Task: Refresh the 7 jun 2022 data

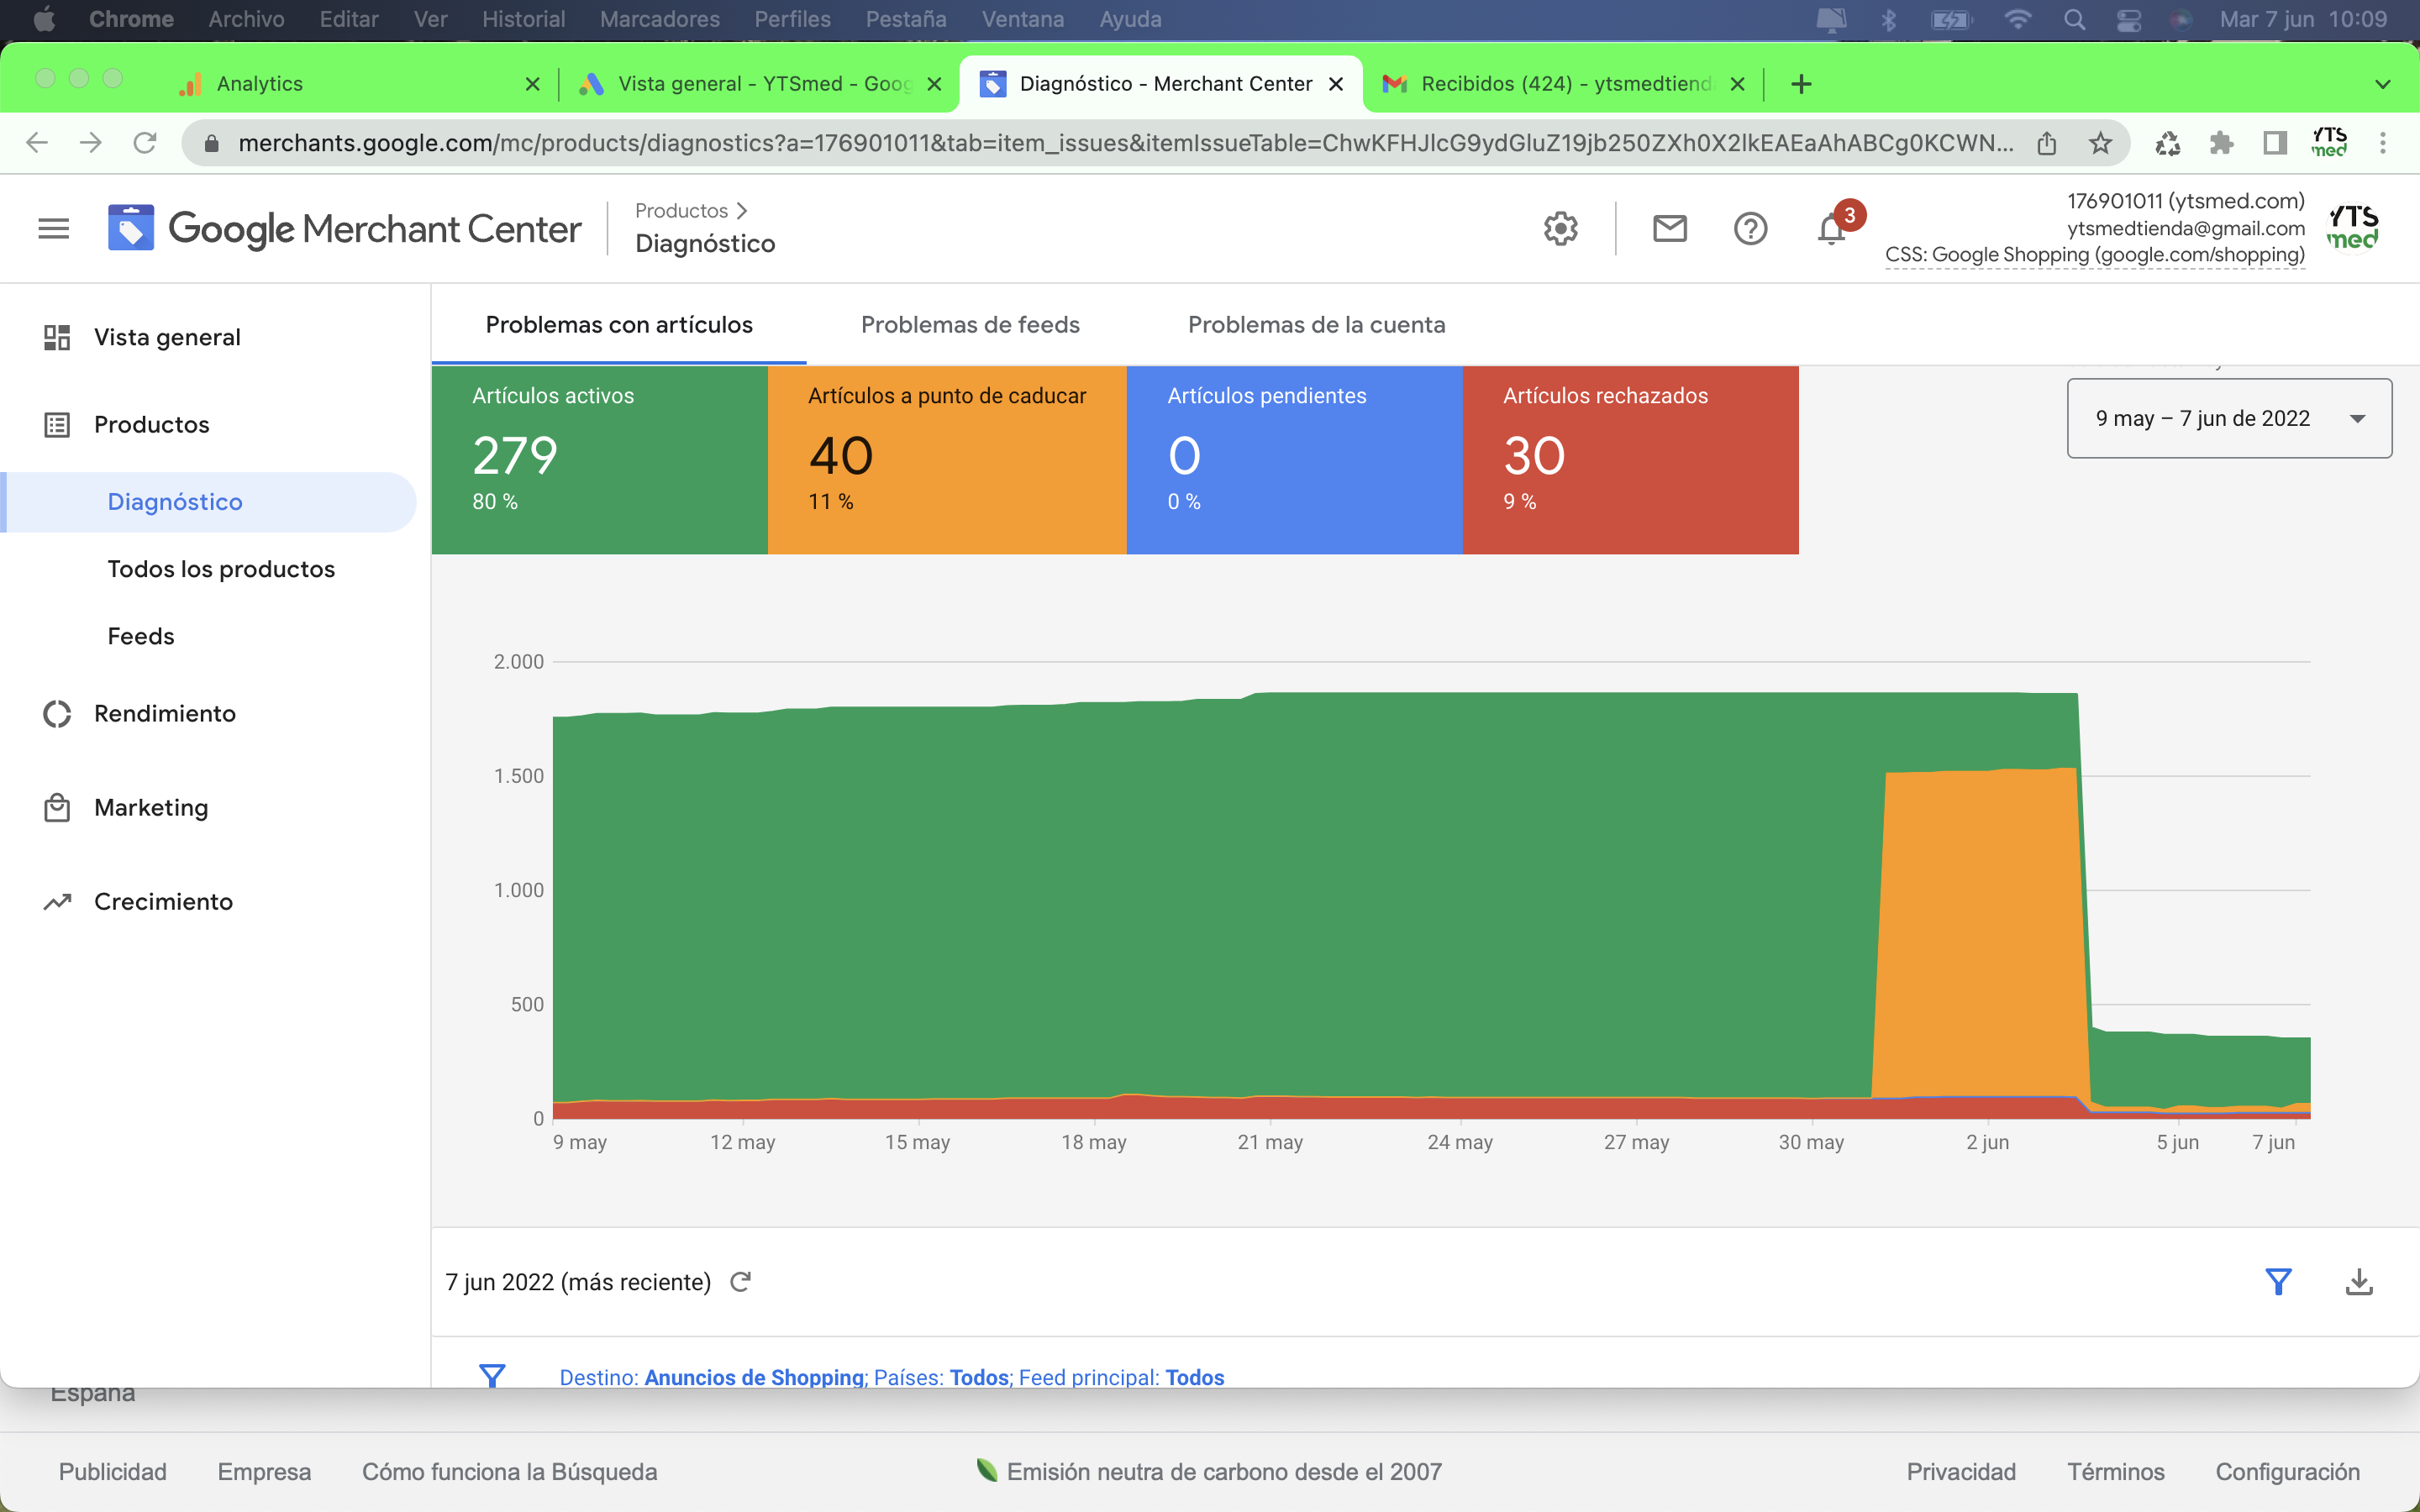Action: click(740, 1281)
